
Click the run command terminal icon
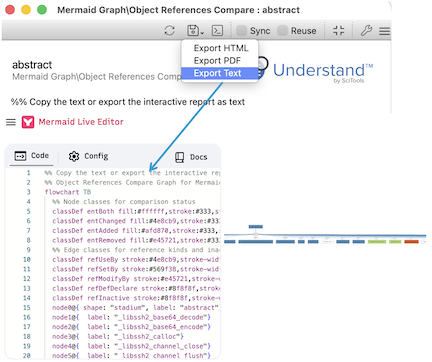(217, 31)
